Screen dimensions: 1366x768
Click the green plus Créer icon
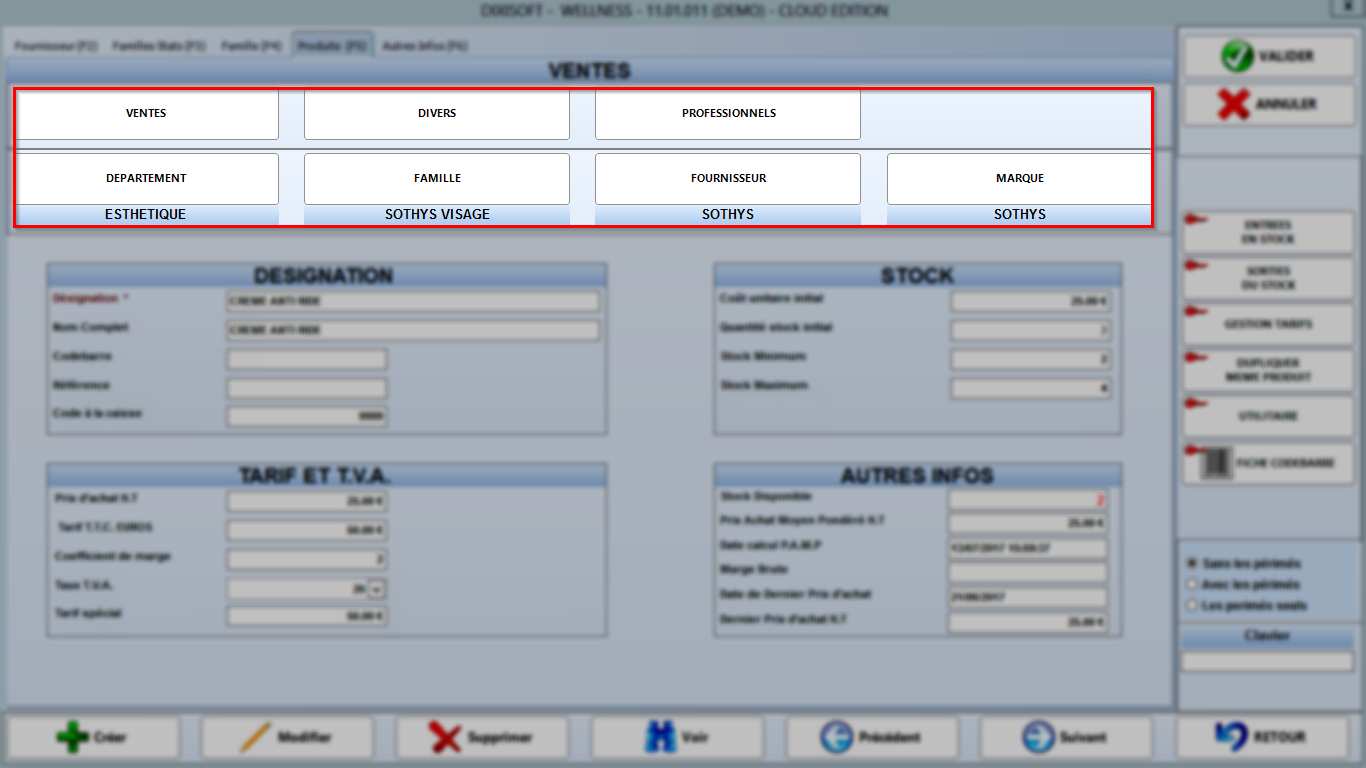pyautogui.click(x=72, y=738)
